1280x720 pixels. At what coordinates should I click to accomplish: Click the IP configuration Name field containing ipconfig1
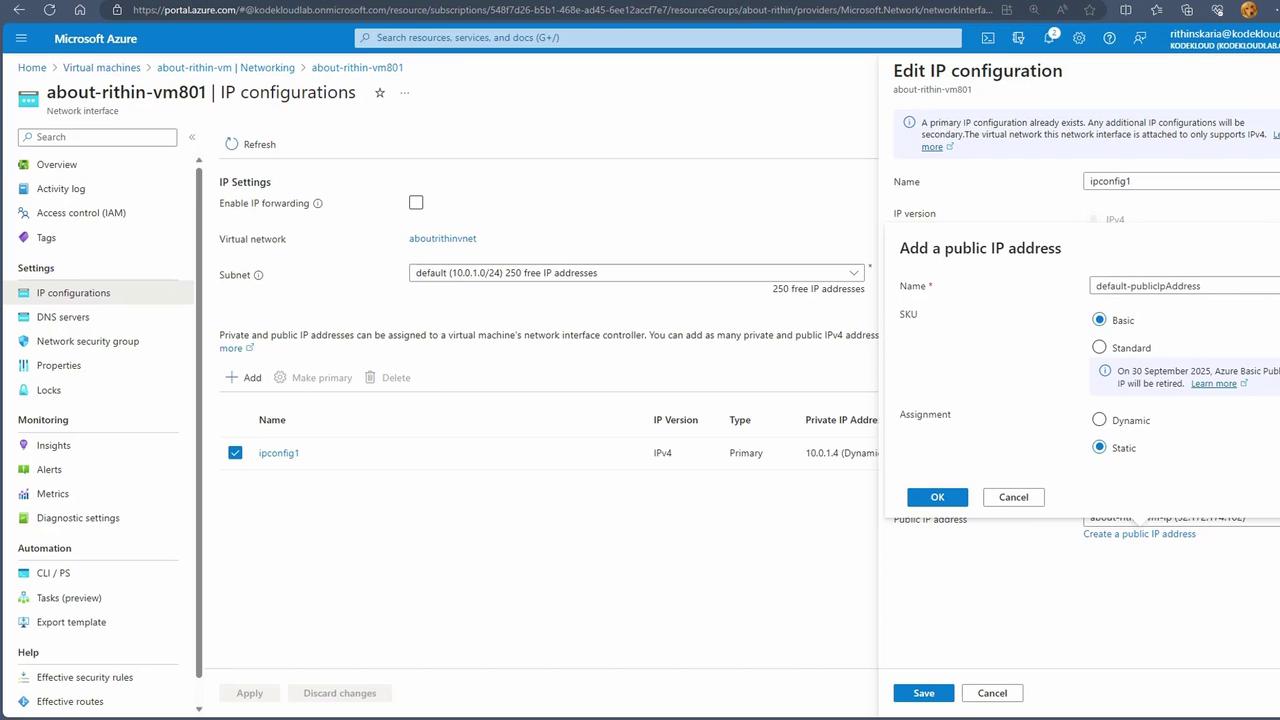tap(1181, 181)
